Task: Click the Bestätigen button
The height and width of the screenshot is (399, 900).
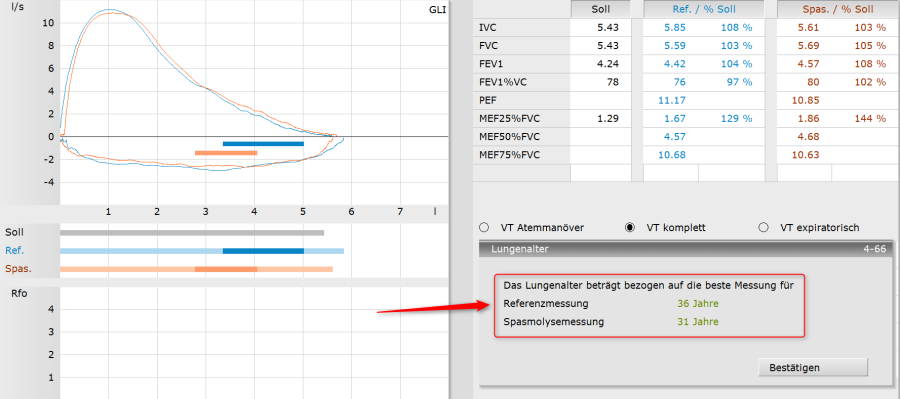Action: pyautogui.click(x=813, y=367)
